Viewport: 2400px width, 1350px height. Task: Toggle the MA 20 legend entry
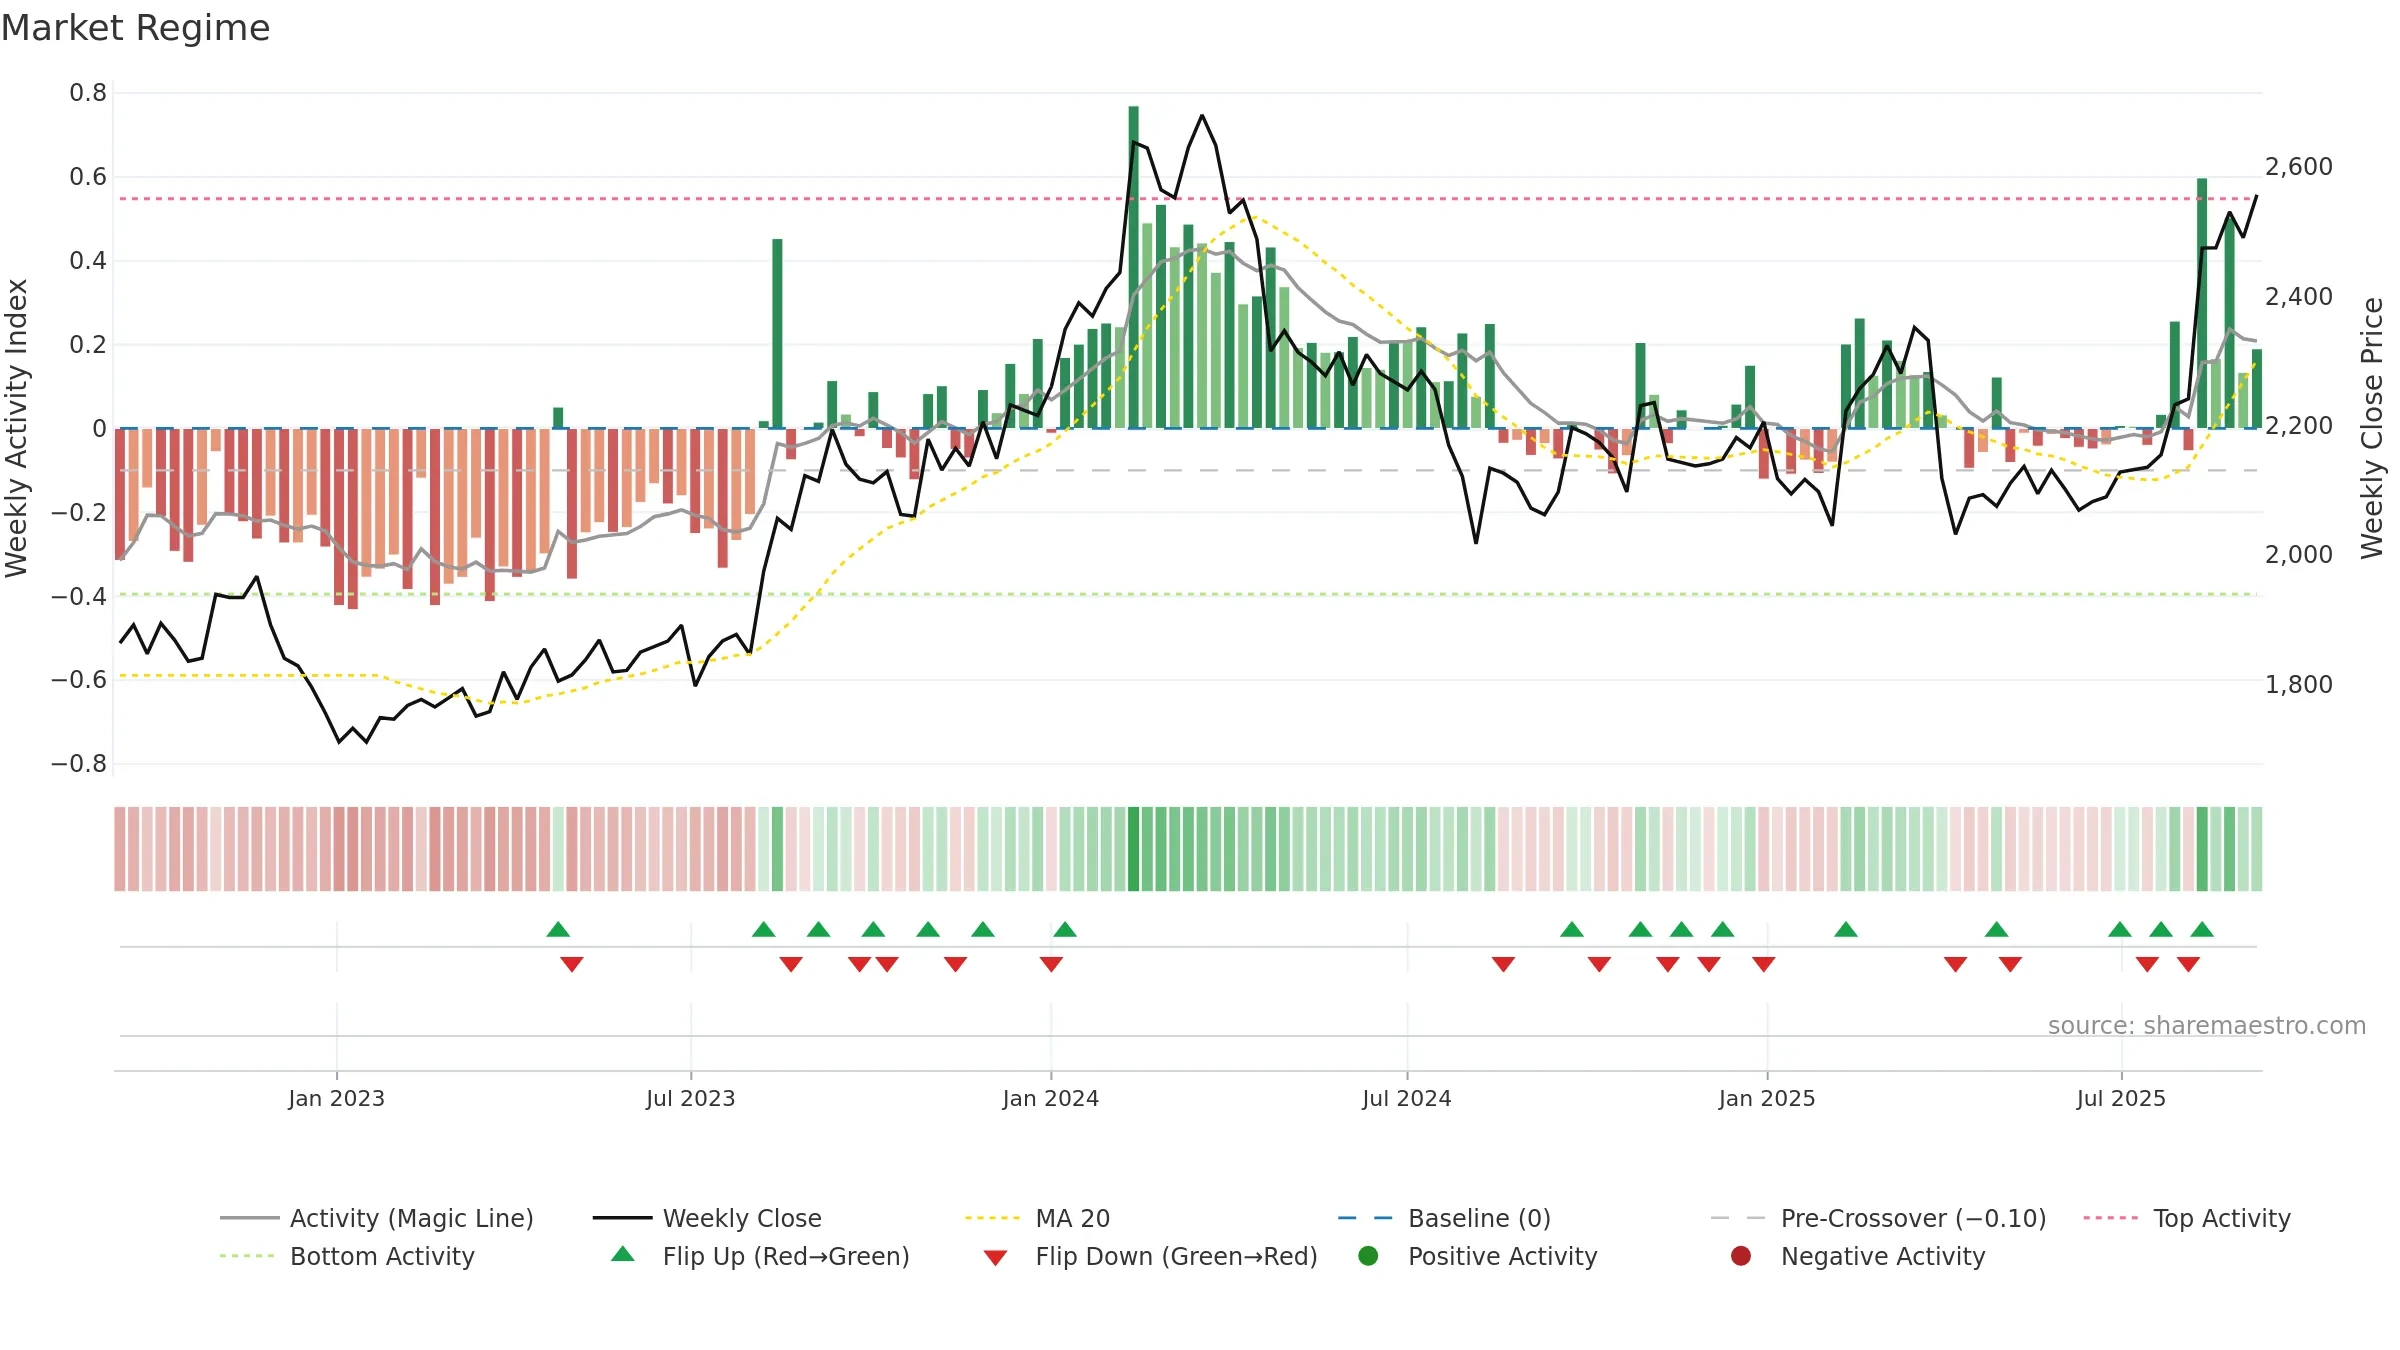click(1037, 1218)
